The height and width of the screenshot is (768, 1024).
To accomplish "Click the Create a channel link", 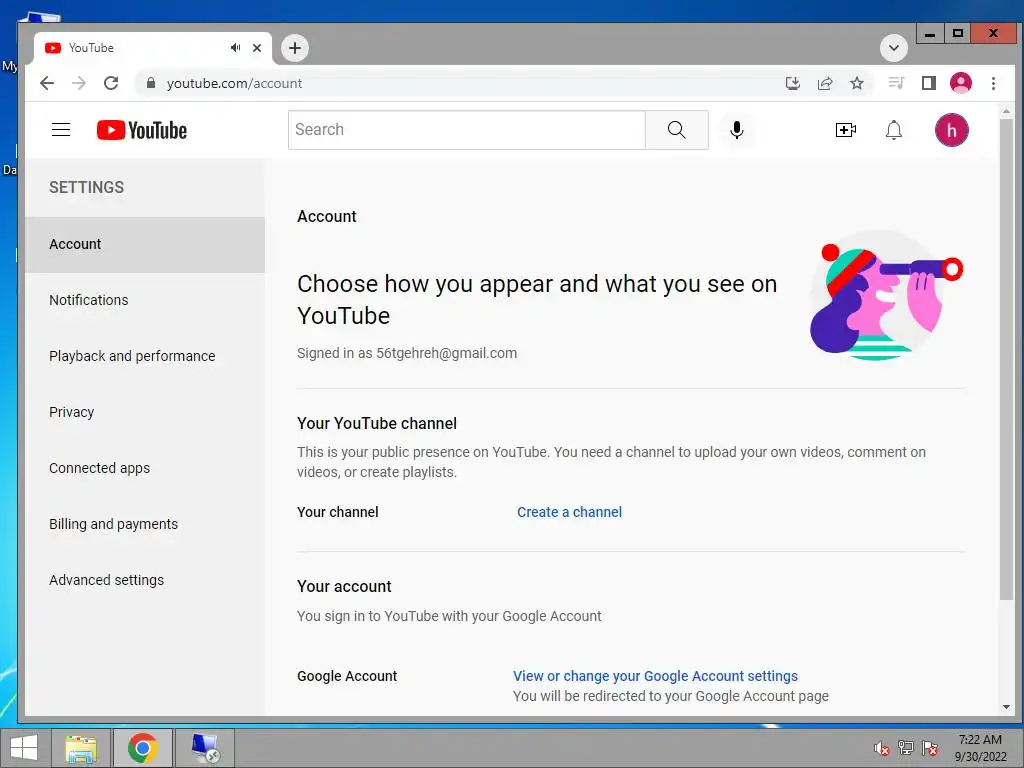I will point(569,512).
